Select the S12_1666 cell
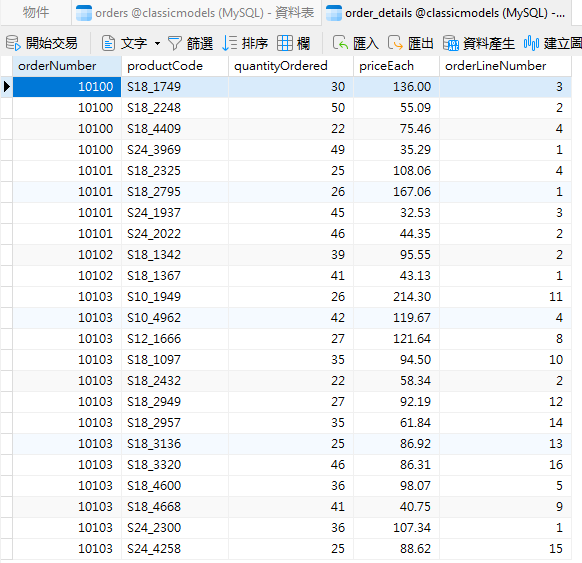This screenshot has height=563, width=582. pyautogui.click(x=175, y=339)
